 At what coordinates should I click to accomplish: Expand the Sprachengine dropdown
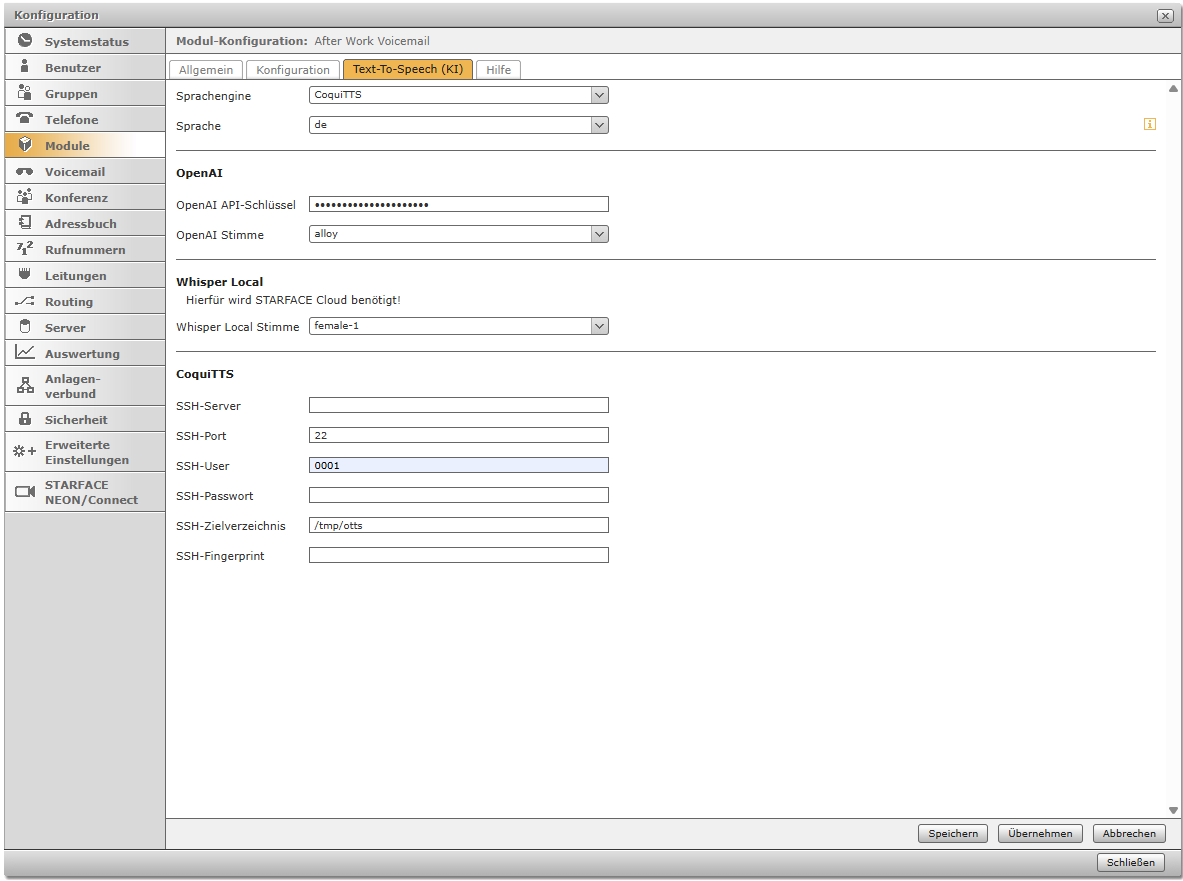[x=599, y=95]
